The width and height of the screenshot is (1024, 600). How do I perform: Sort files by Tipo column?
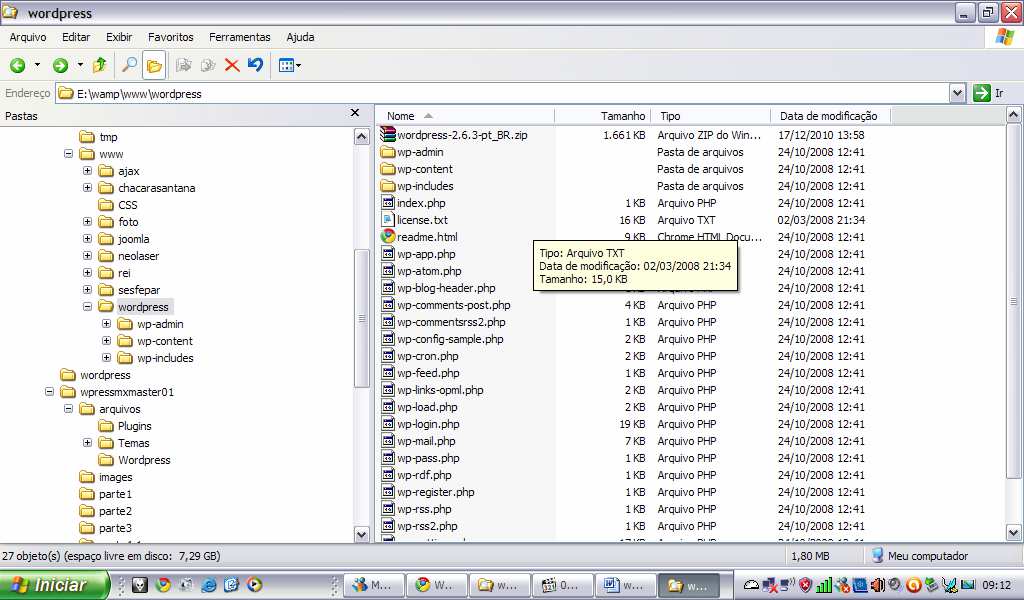(711, 116)
